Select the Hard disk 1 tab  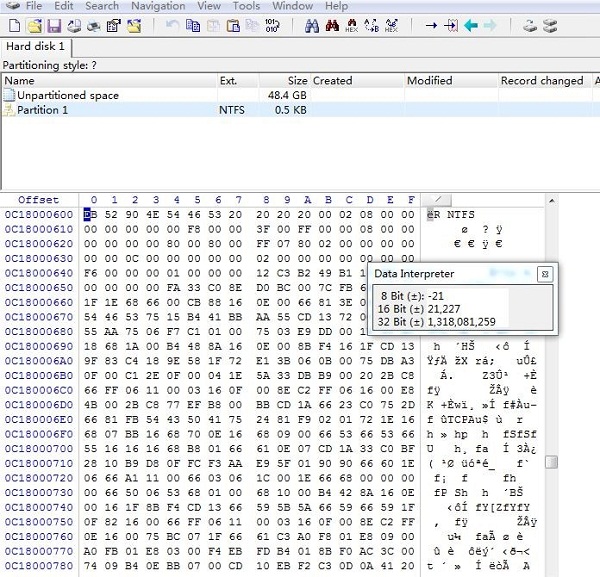coord(35,47)
